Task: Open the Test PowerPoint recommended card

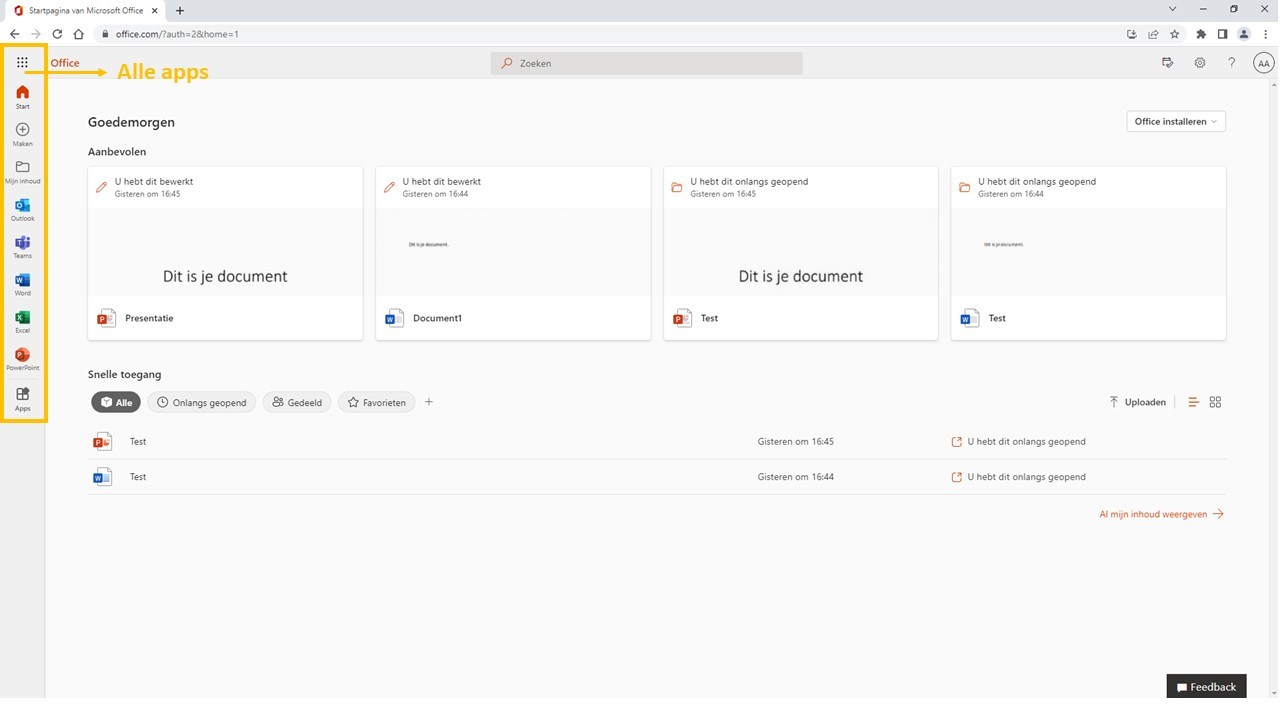Action: click(x=801, y=254)
